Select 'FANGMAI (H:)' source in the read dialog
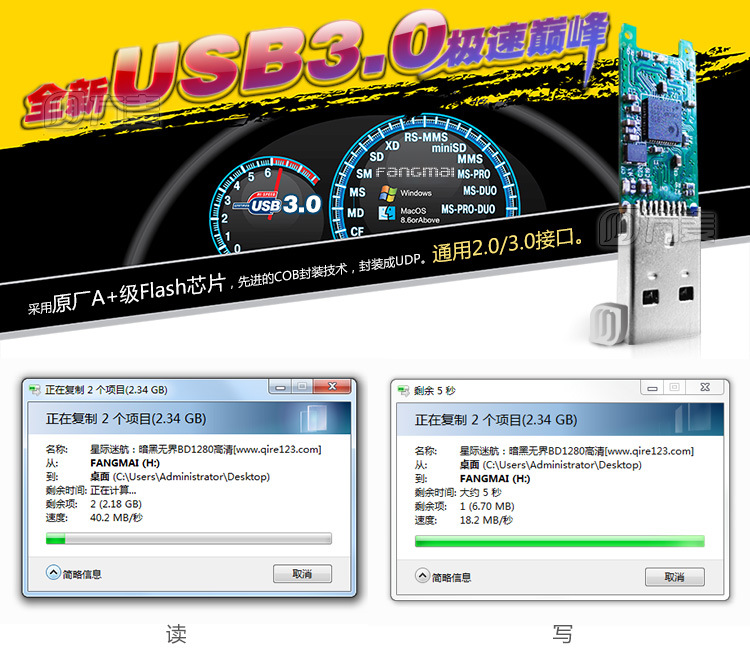Image resolution: width=750 pixels, height=655 pixels. pyautogui.click(x=125, y=463)
